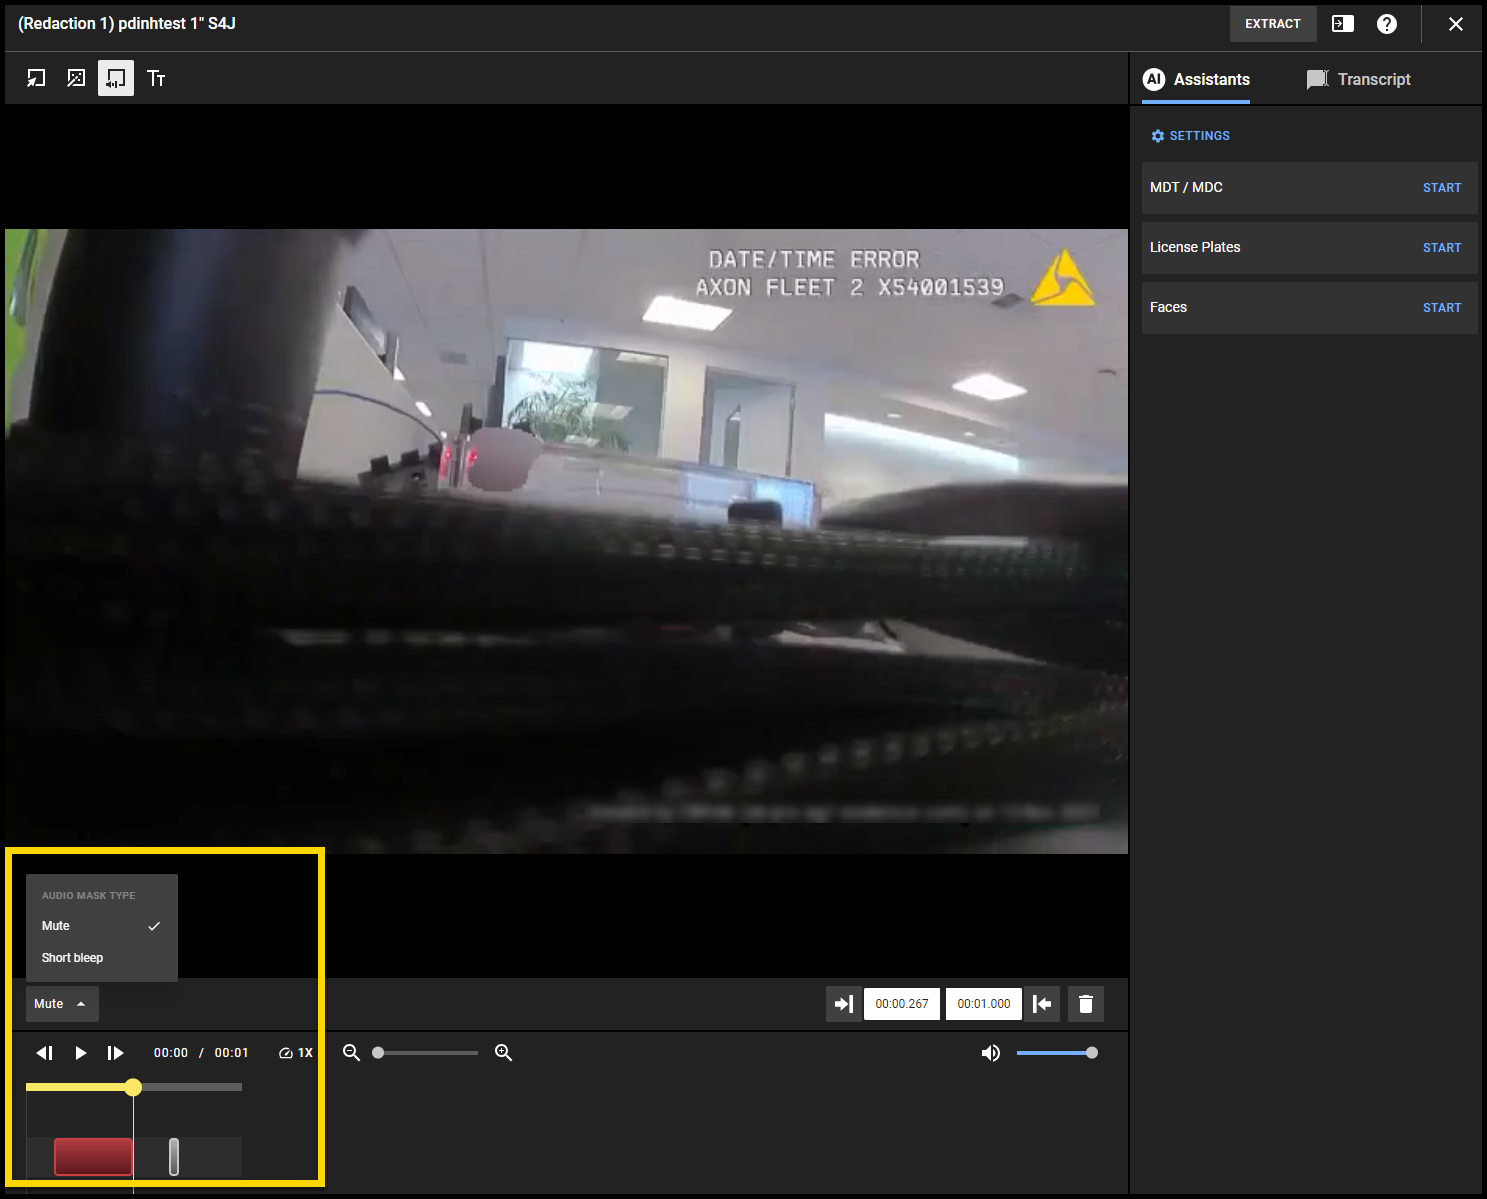Open the 1X playback speed selector

pos(296,1053)
